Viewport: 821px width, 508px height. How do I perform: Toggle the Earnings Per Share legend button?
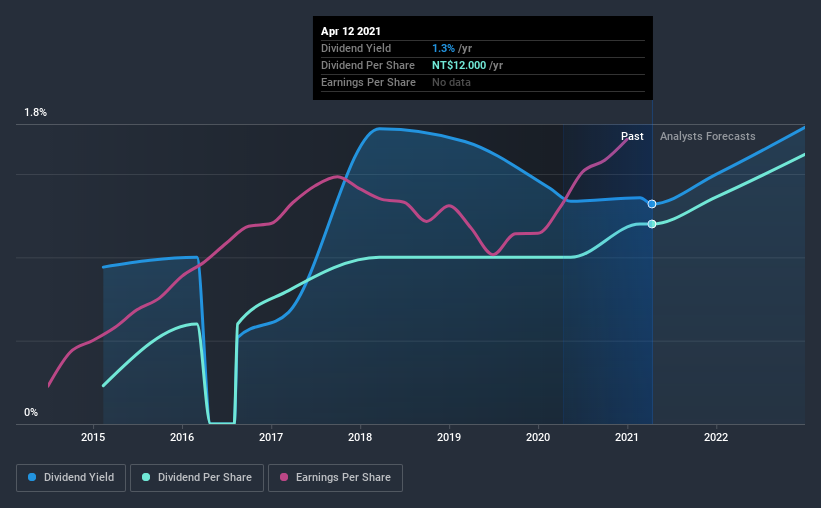tap(336, 478)
